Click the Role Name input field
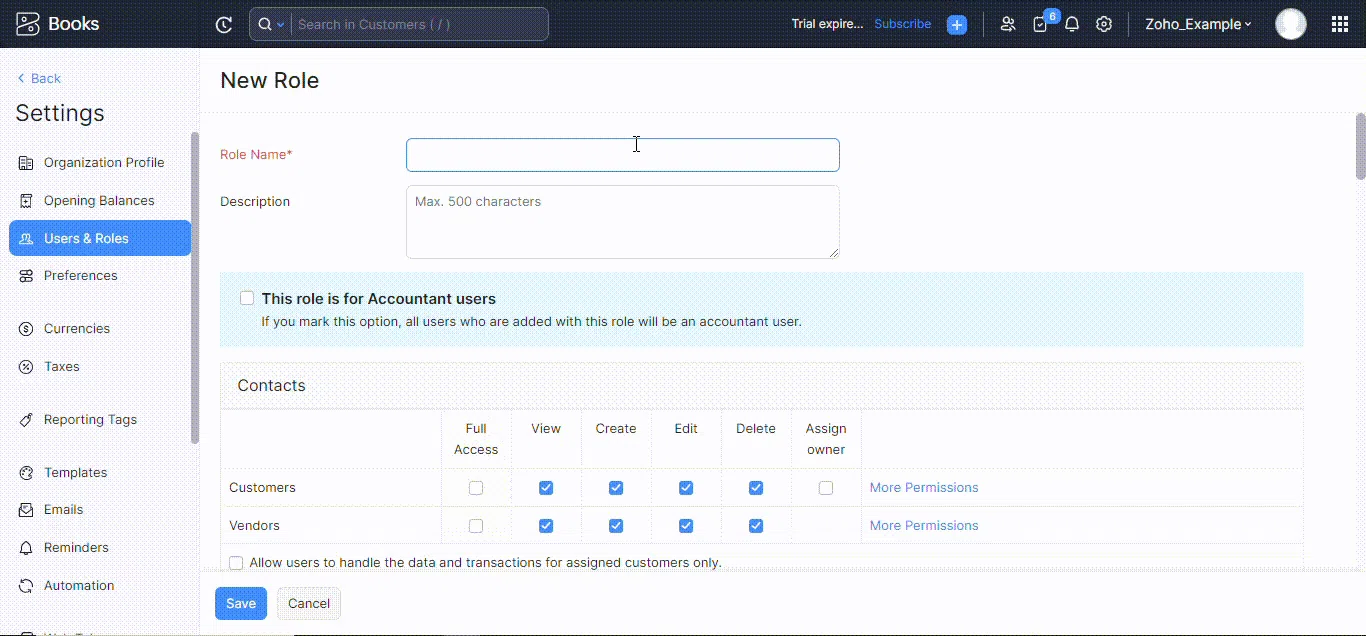The image size is (1366, 636). click(622, 155)
